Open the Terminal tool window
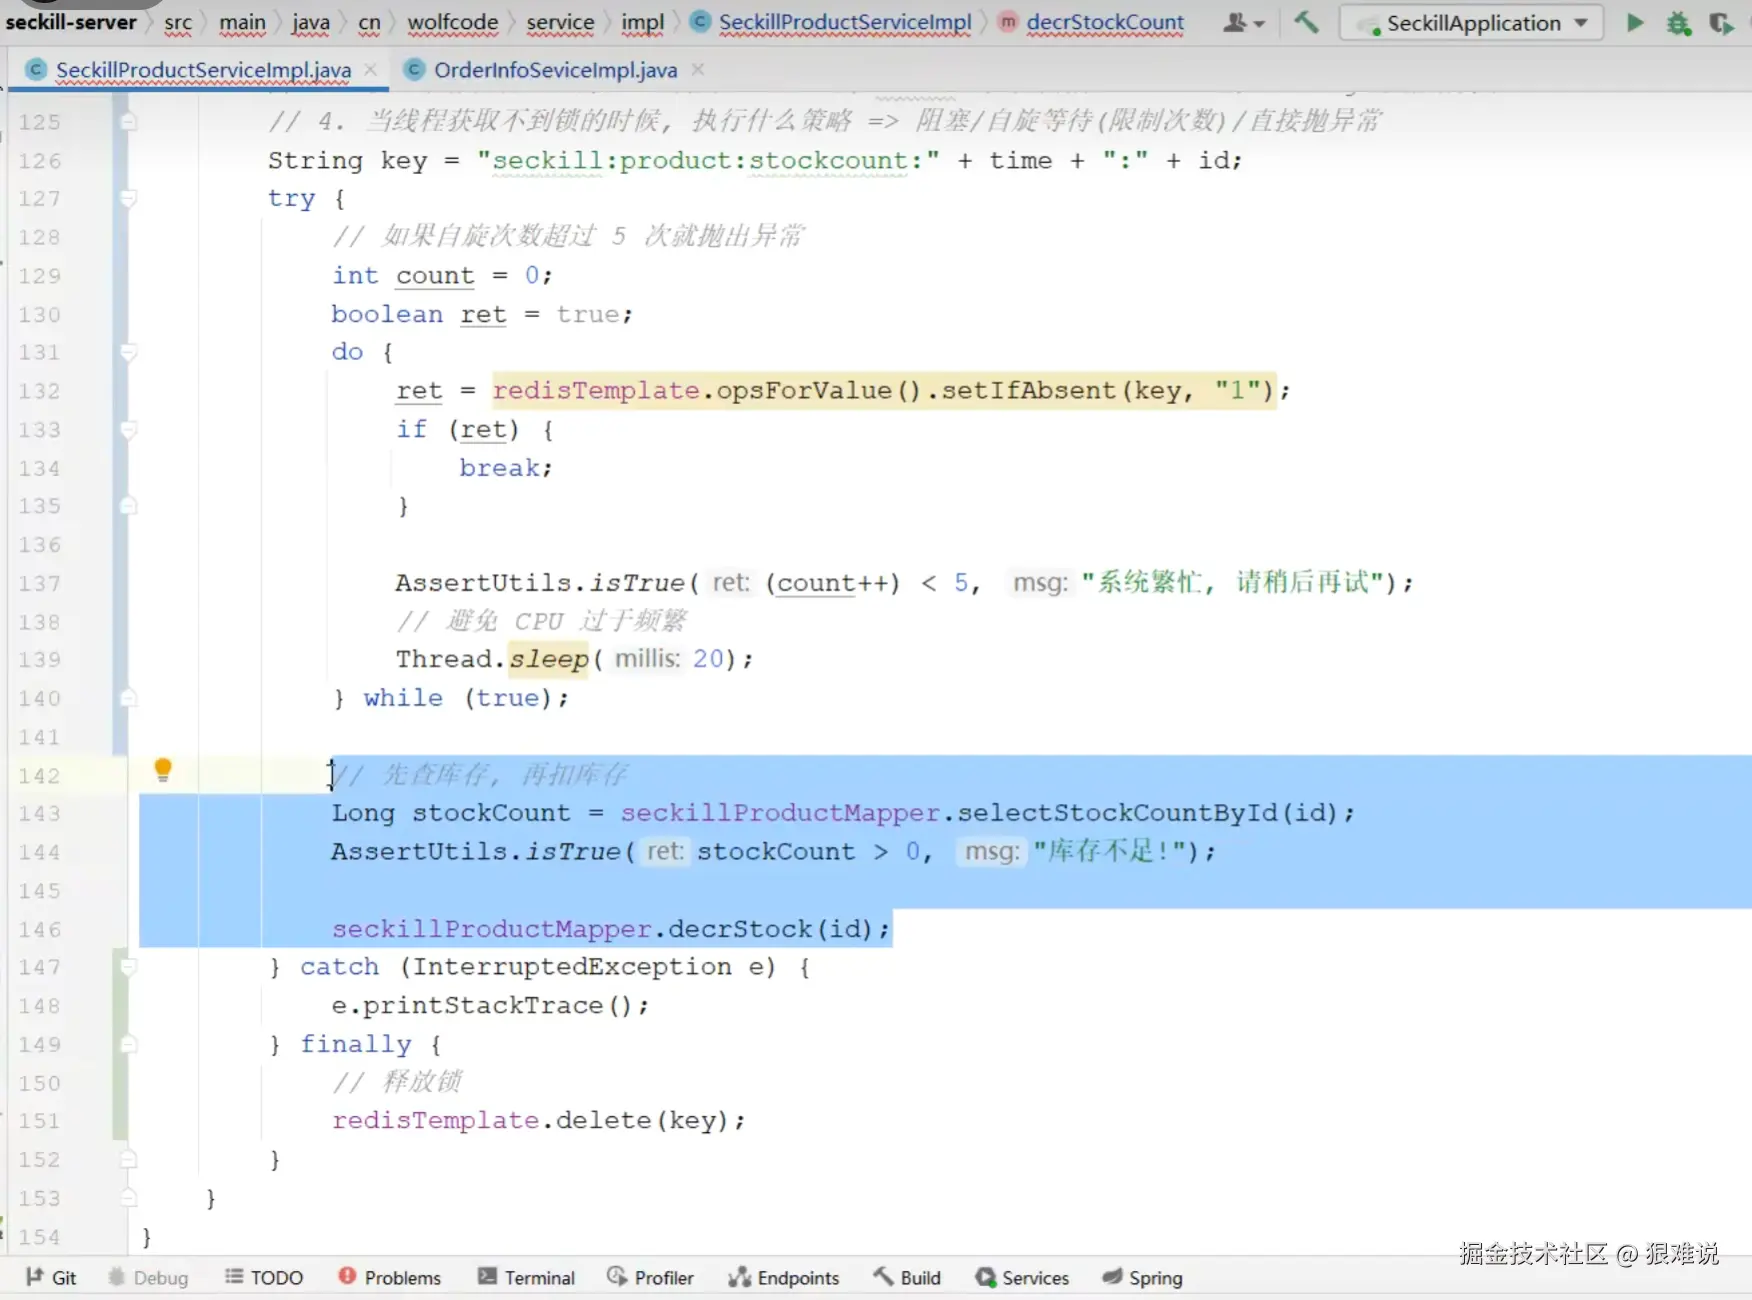 [x=527, y=1277]
